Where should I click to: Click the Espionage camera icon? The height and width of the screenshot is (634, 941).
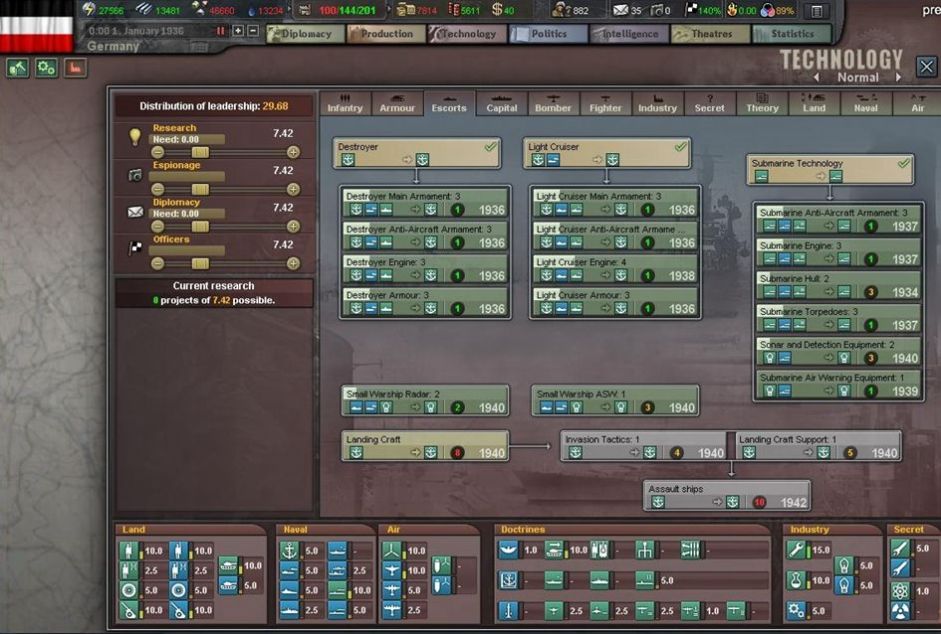click(135, 175)
